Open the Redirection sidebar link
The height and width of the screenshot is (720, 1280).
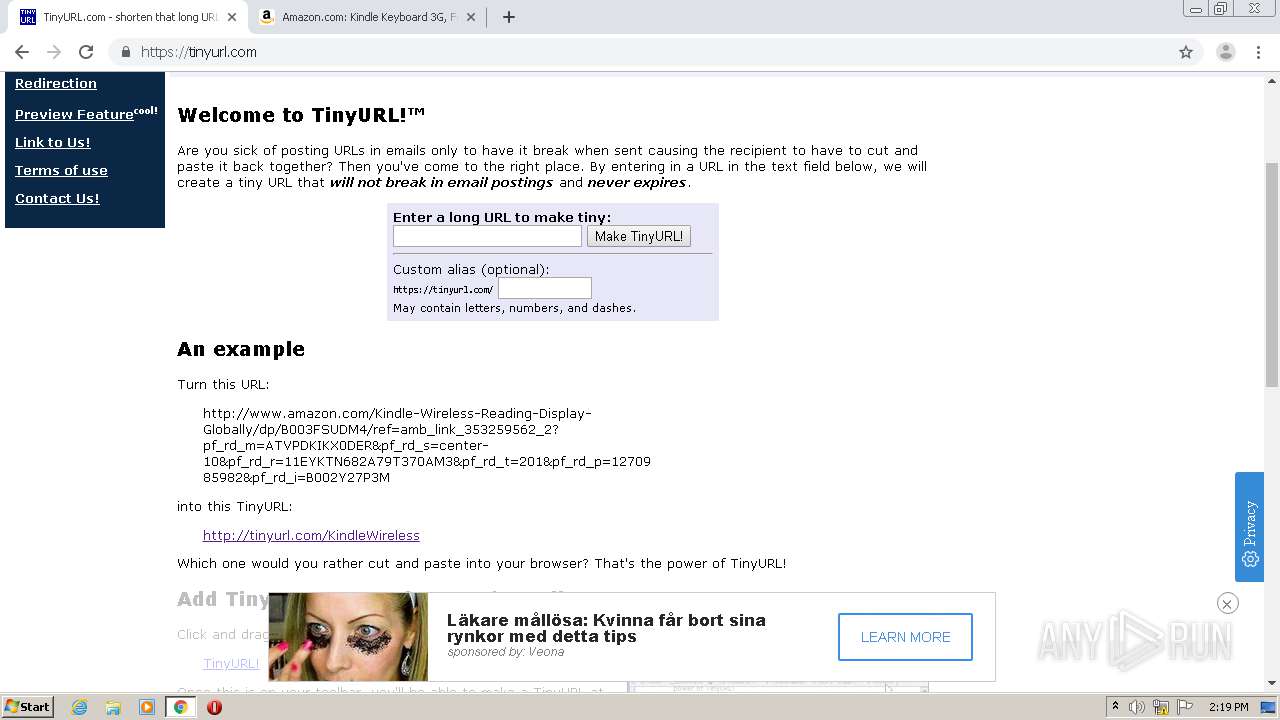[56, 84]
